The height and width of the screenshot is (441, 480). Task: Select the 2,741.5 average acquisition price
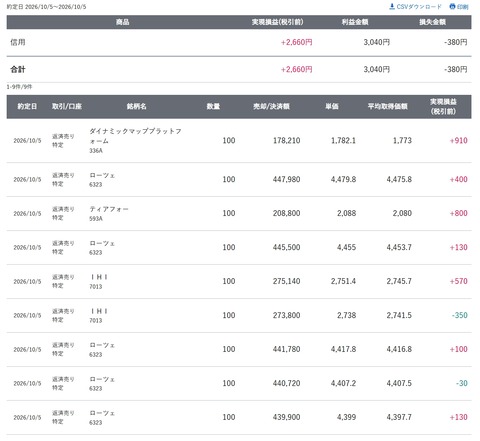399,315
